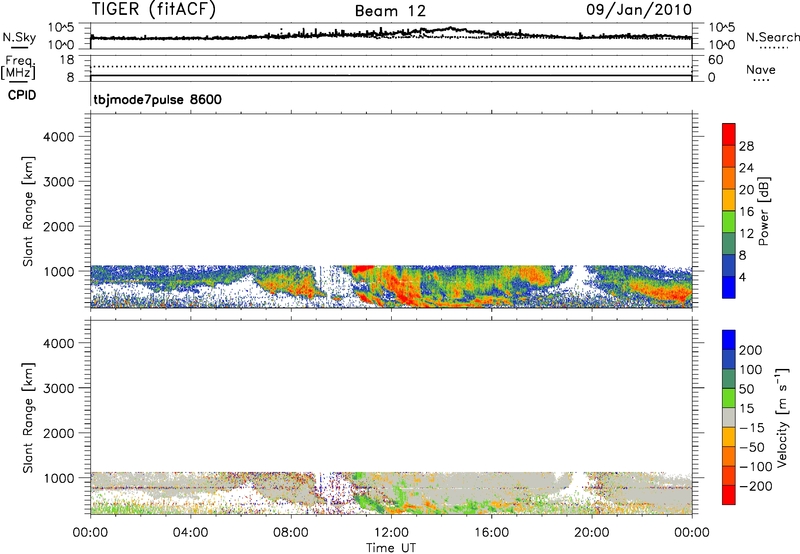This screenshot has width=800, height=554.
Task: Click the 'N.Sky' label
Action: click(19, 37)
